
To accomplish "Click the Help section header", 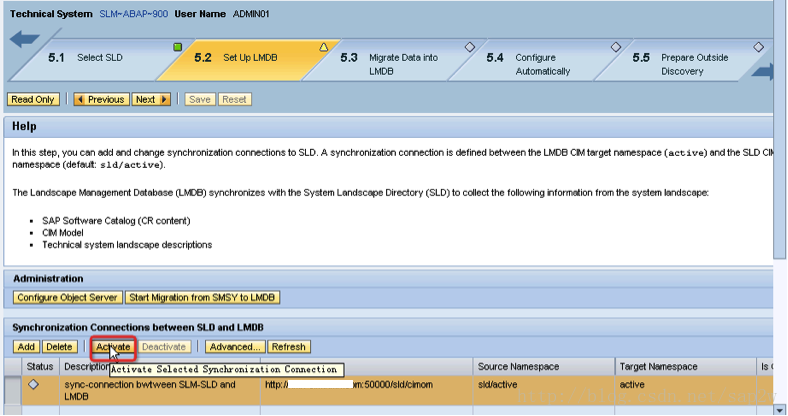I will tap(388, 127).
